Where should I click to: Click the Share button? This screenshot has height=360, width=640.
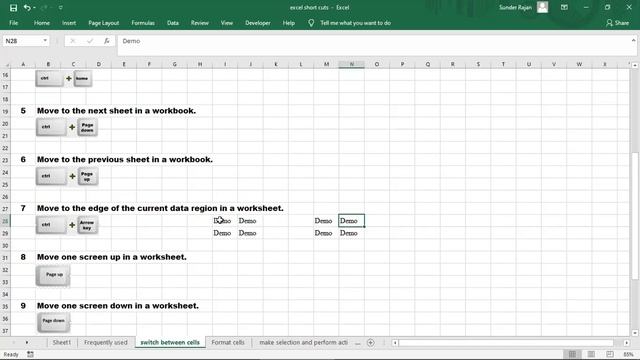(x=618, y=23)
